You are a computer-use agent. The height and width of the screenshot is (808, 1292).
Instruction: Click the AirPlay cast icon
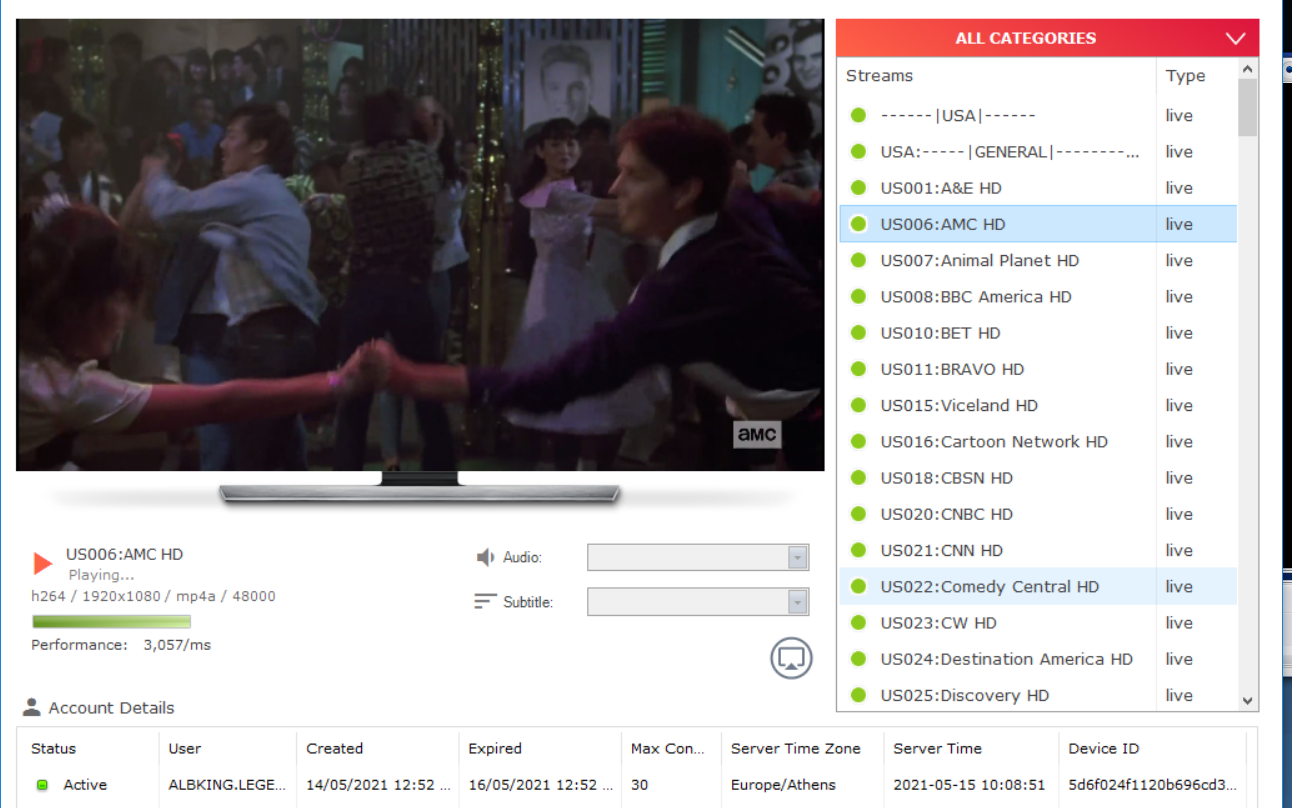[791, 658]
